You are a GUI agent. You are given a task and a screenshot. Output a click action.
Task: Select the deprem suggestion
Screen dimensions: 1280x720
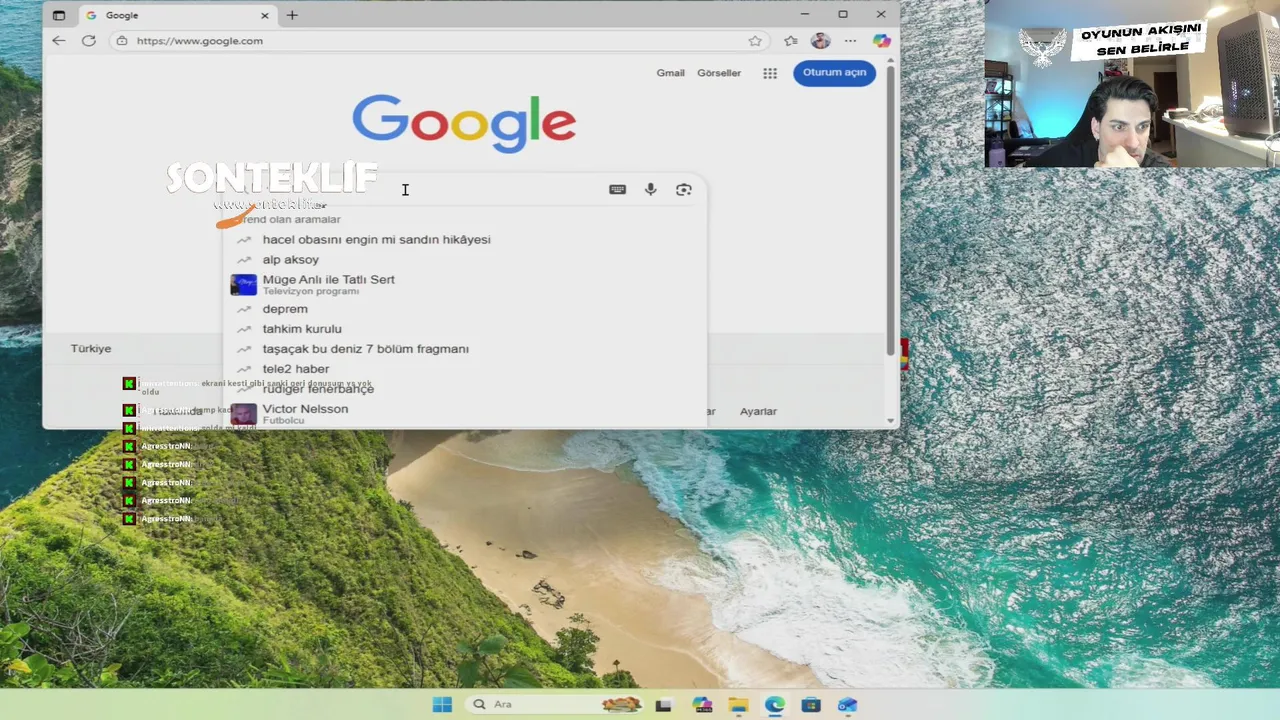pyautogui.click(x=464, y=309)
